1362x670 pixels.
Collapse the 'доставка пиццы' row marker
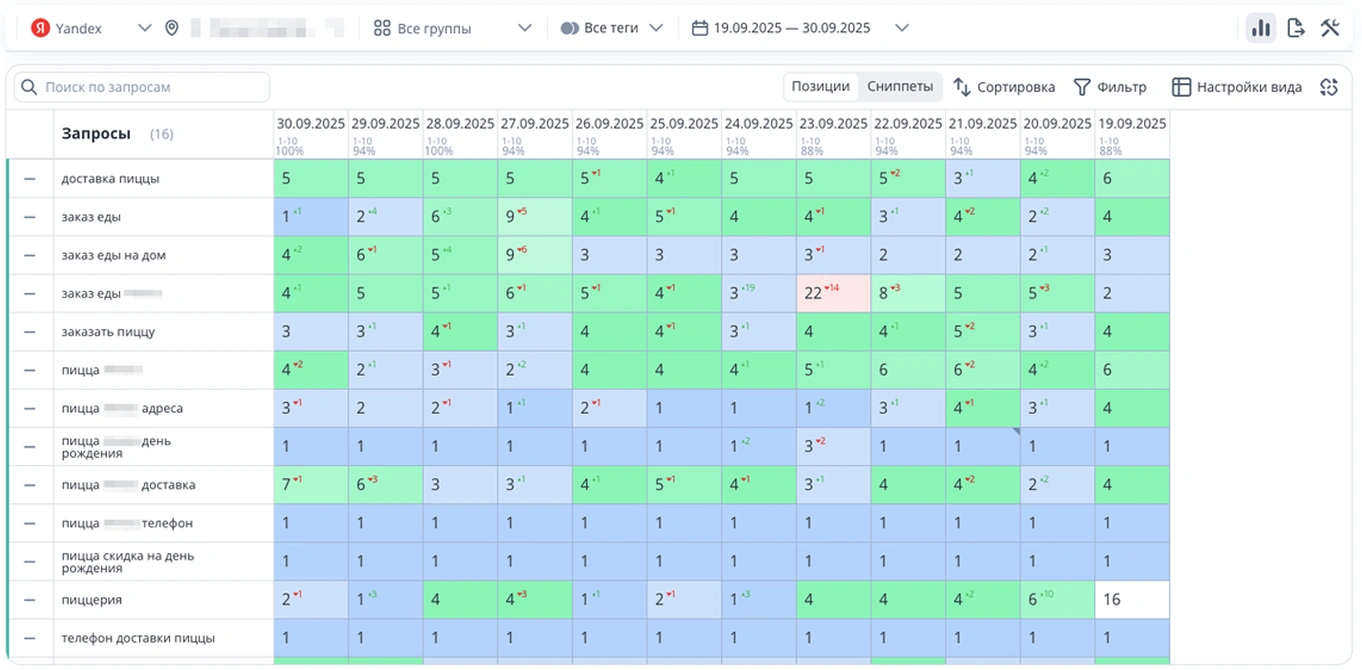point(29,179)
